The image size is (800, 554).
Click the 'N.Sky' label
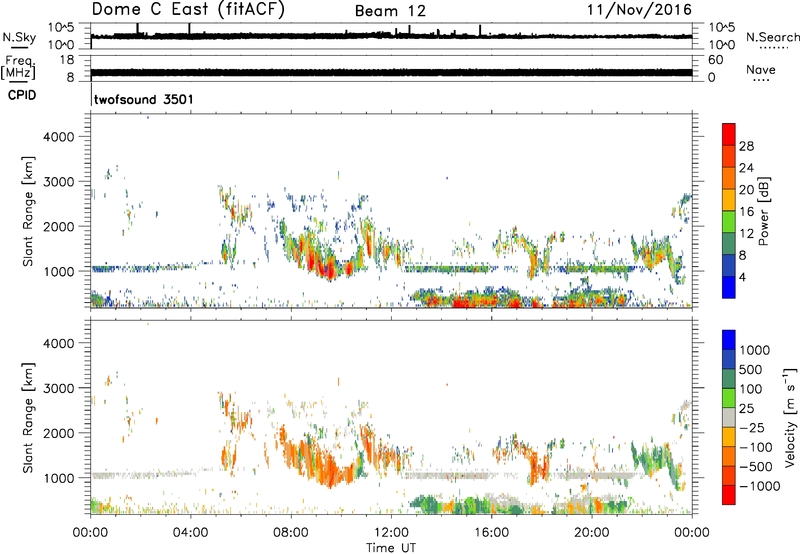tap(19, 37)
